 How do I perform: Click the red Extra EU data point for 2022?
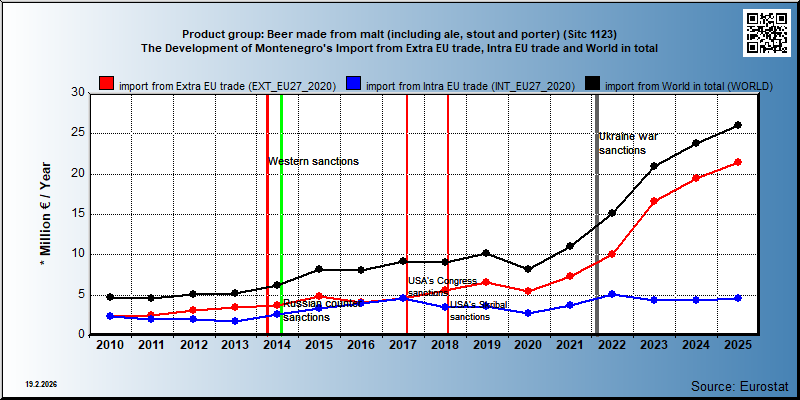[x=612, y=254]
